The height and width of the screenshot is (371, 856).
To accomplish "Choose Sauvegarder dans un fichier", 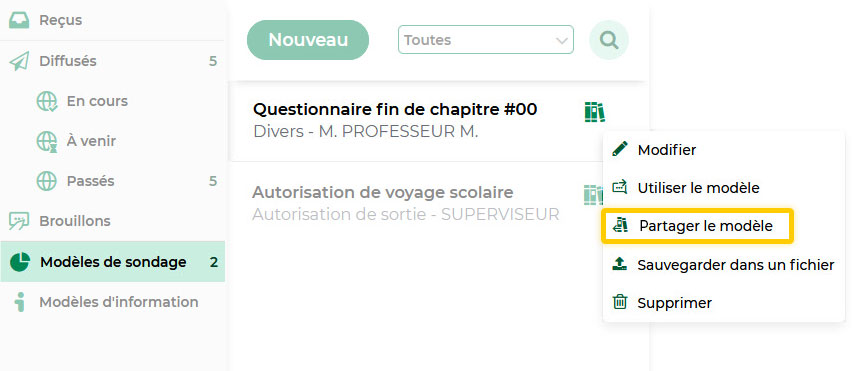I will [724, 265].
